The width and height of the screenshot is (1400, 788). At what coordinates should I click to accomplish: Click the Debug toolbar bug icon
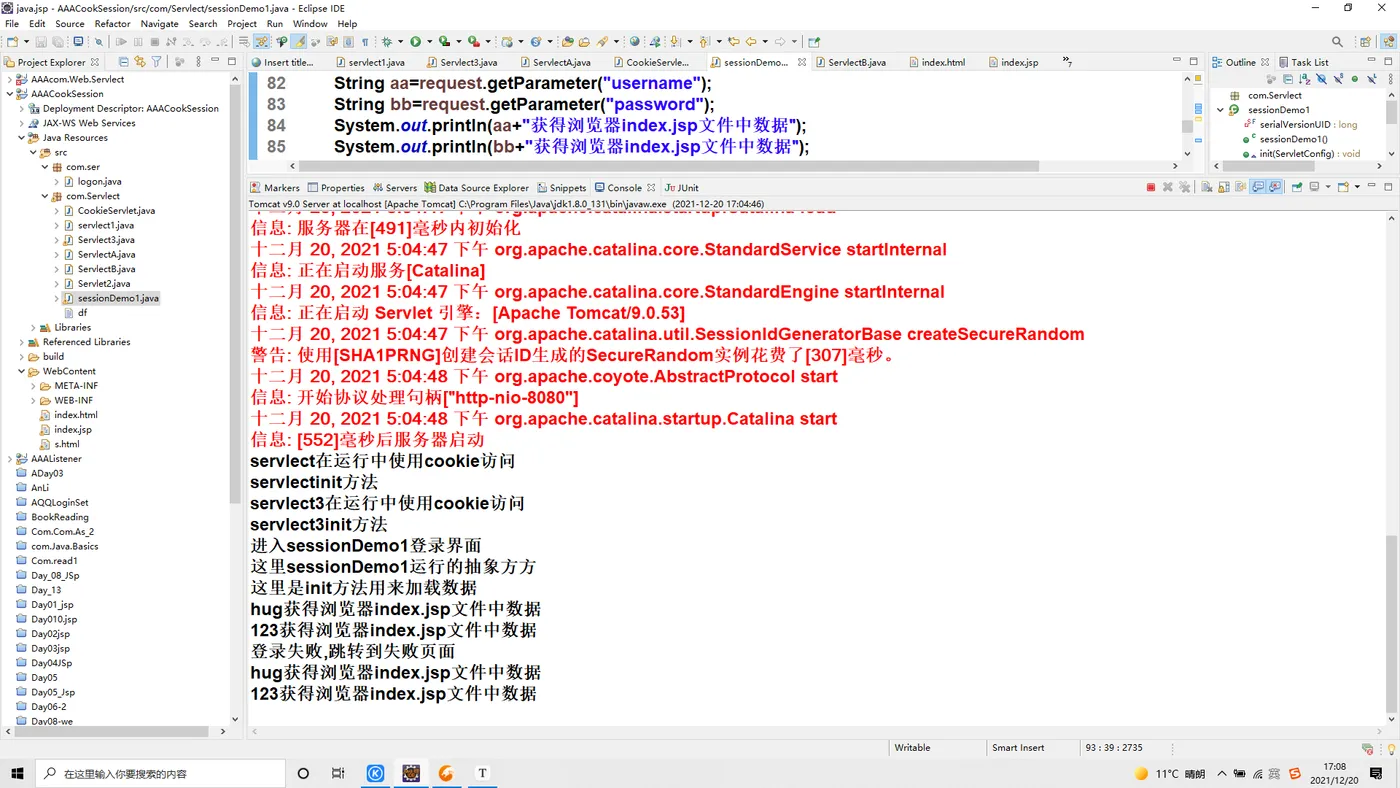387,42
